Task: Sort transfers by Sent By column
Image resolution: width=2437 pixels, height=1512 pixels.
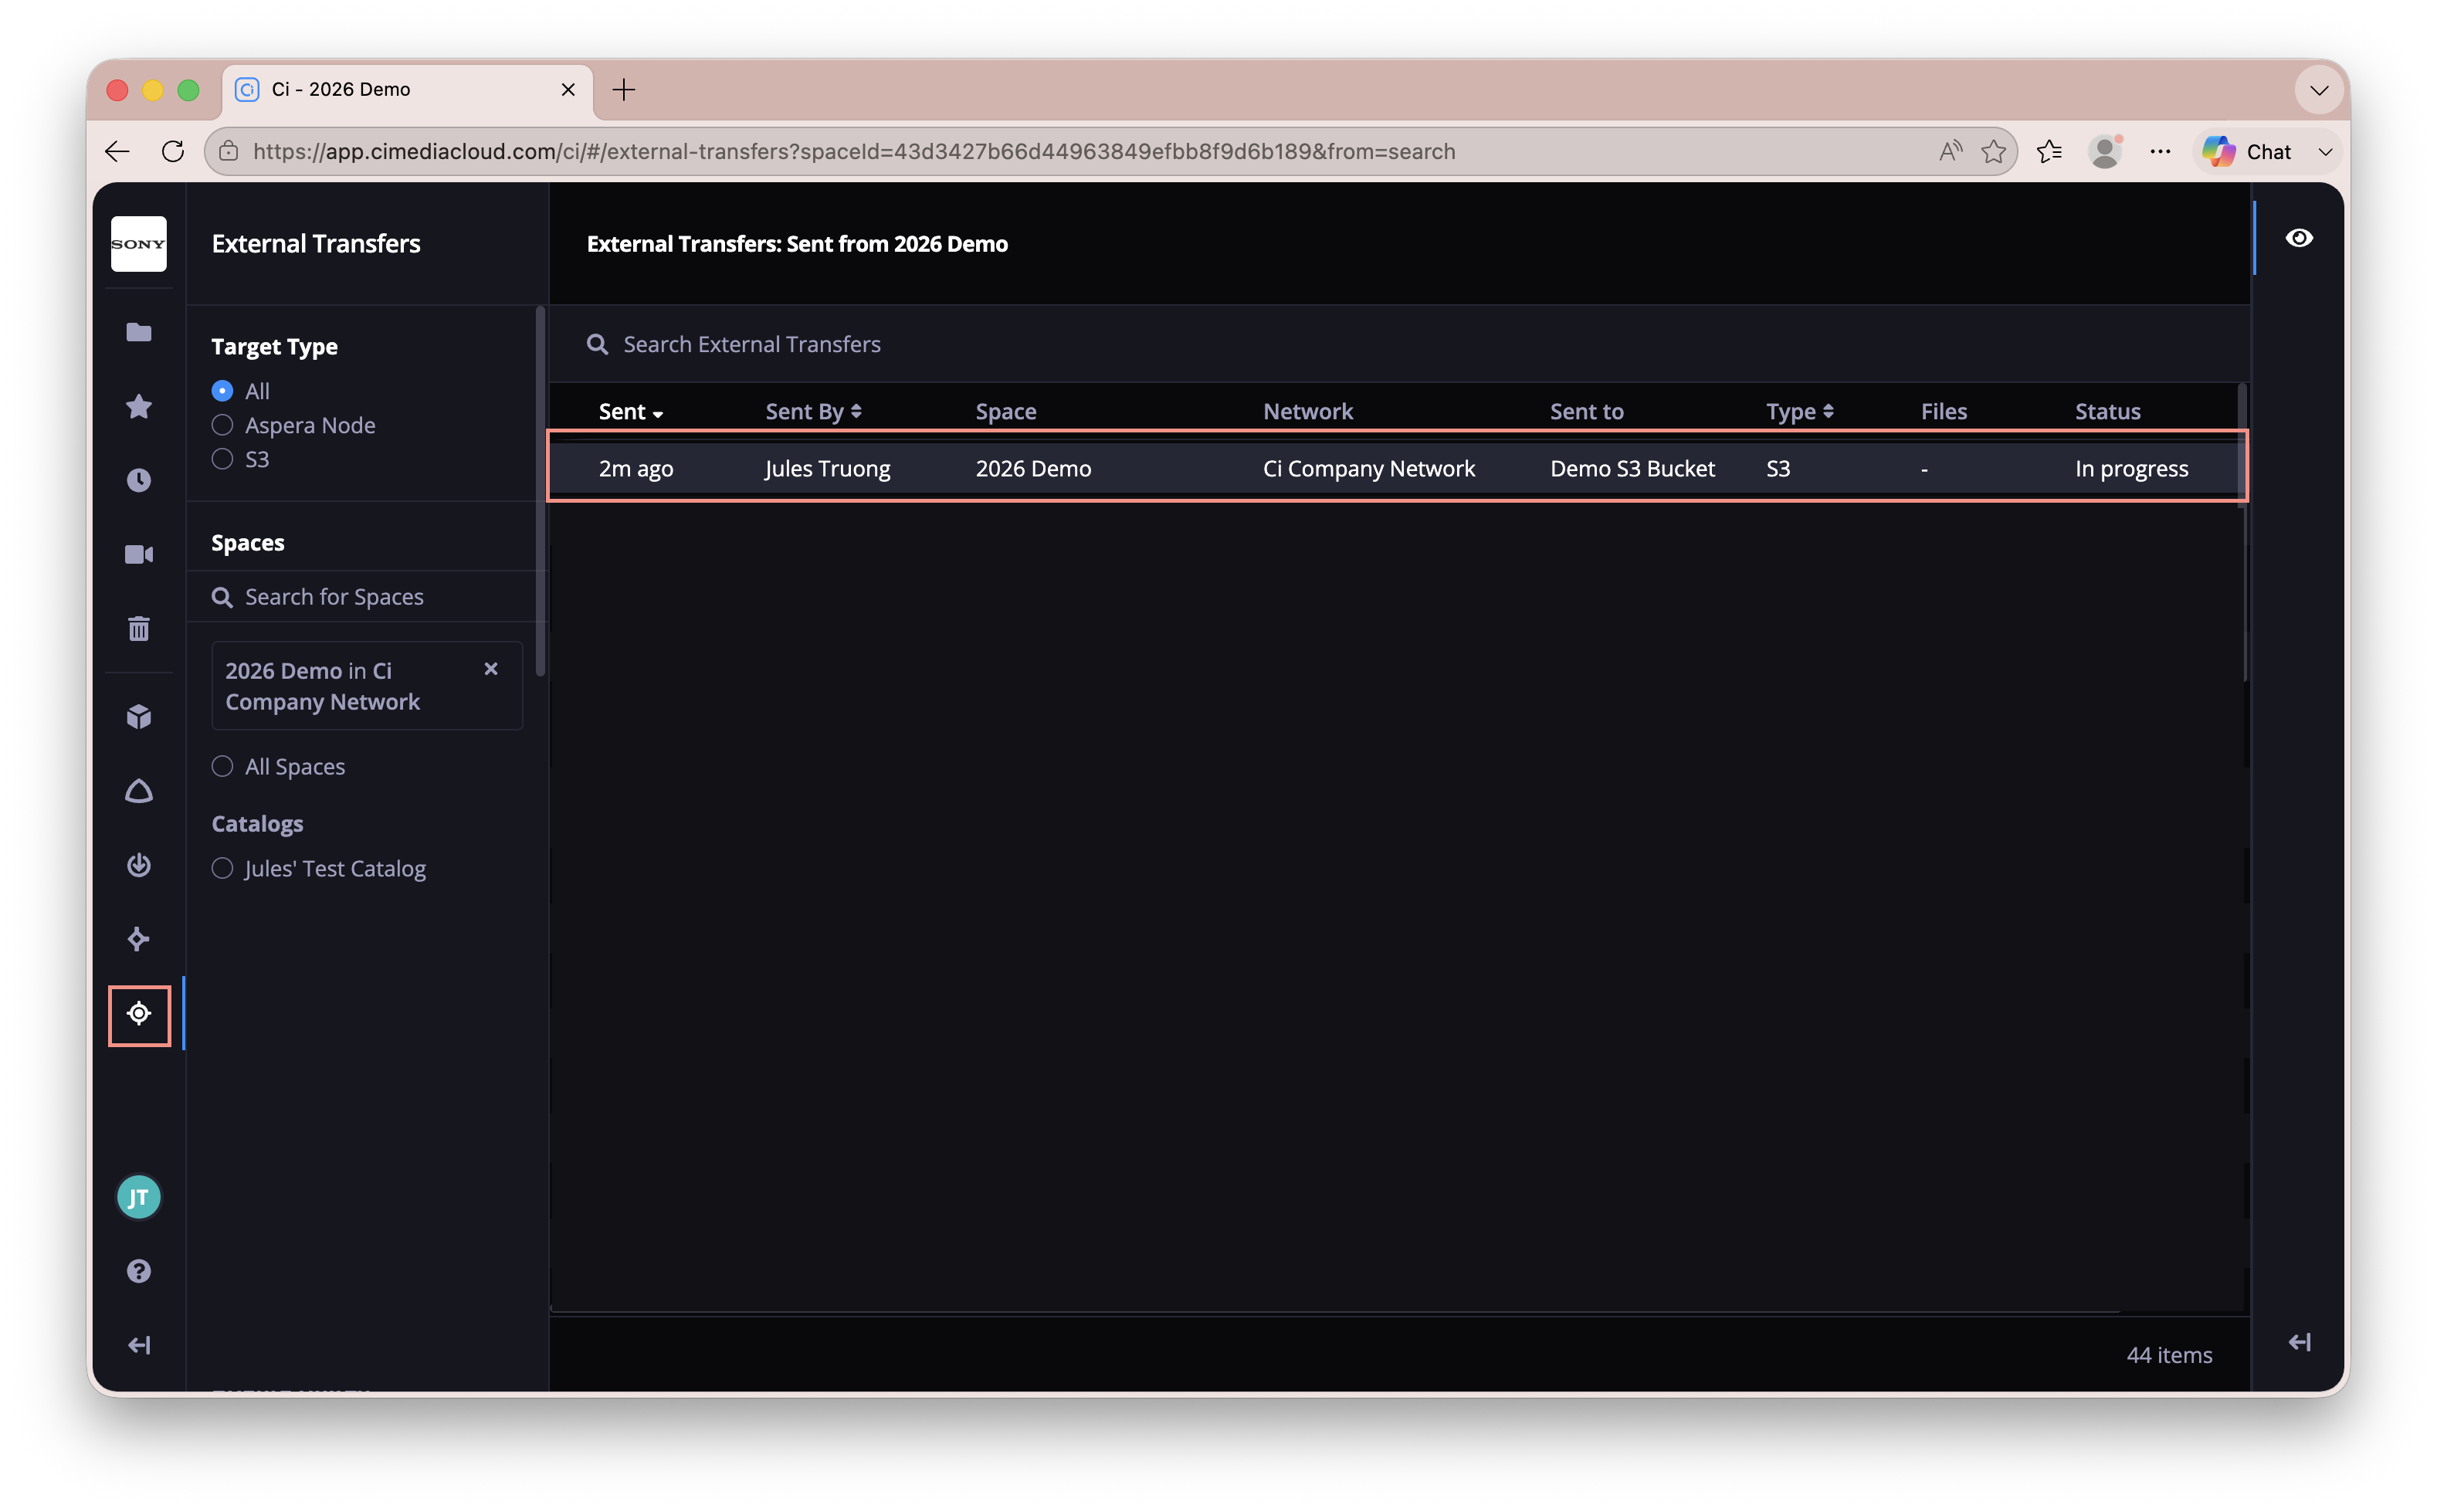Action: tap(813, 411)
